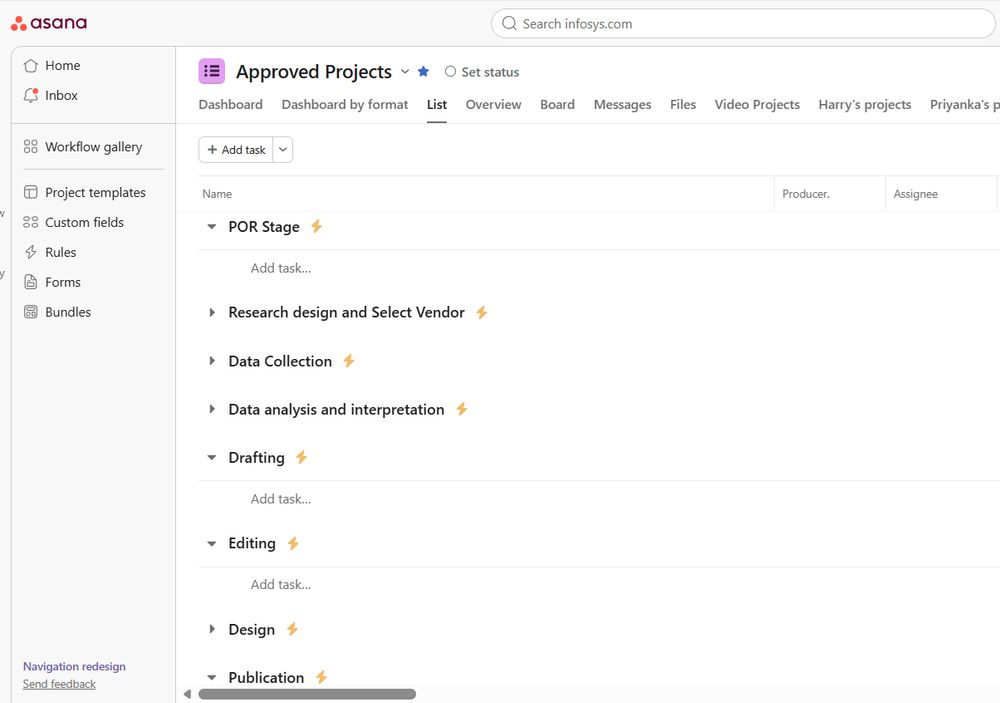Image resolution: width=1000 pixels, height=703 pixels.
Task: Open the Dashboard by format tab
Action: click(344, 105)
